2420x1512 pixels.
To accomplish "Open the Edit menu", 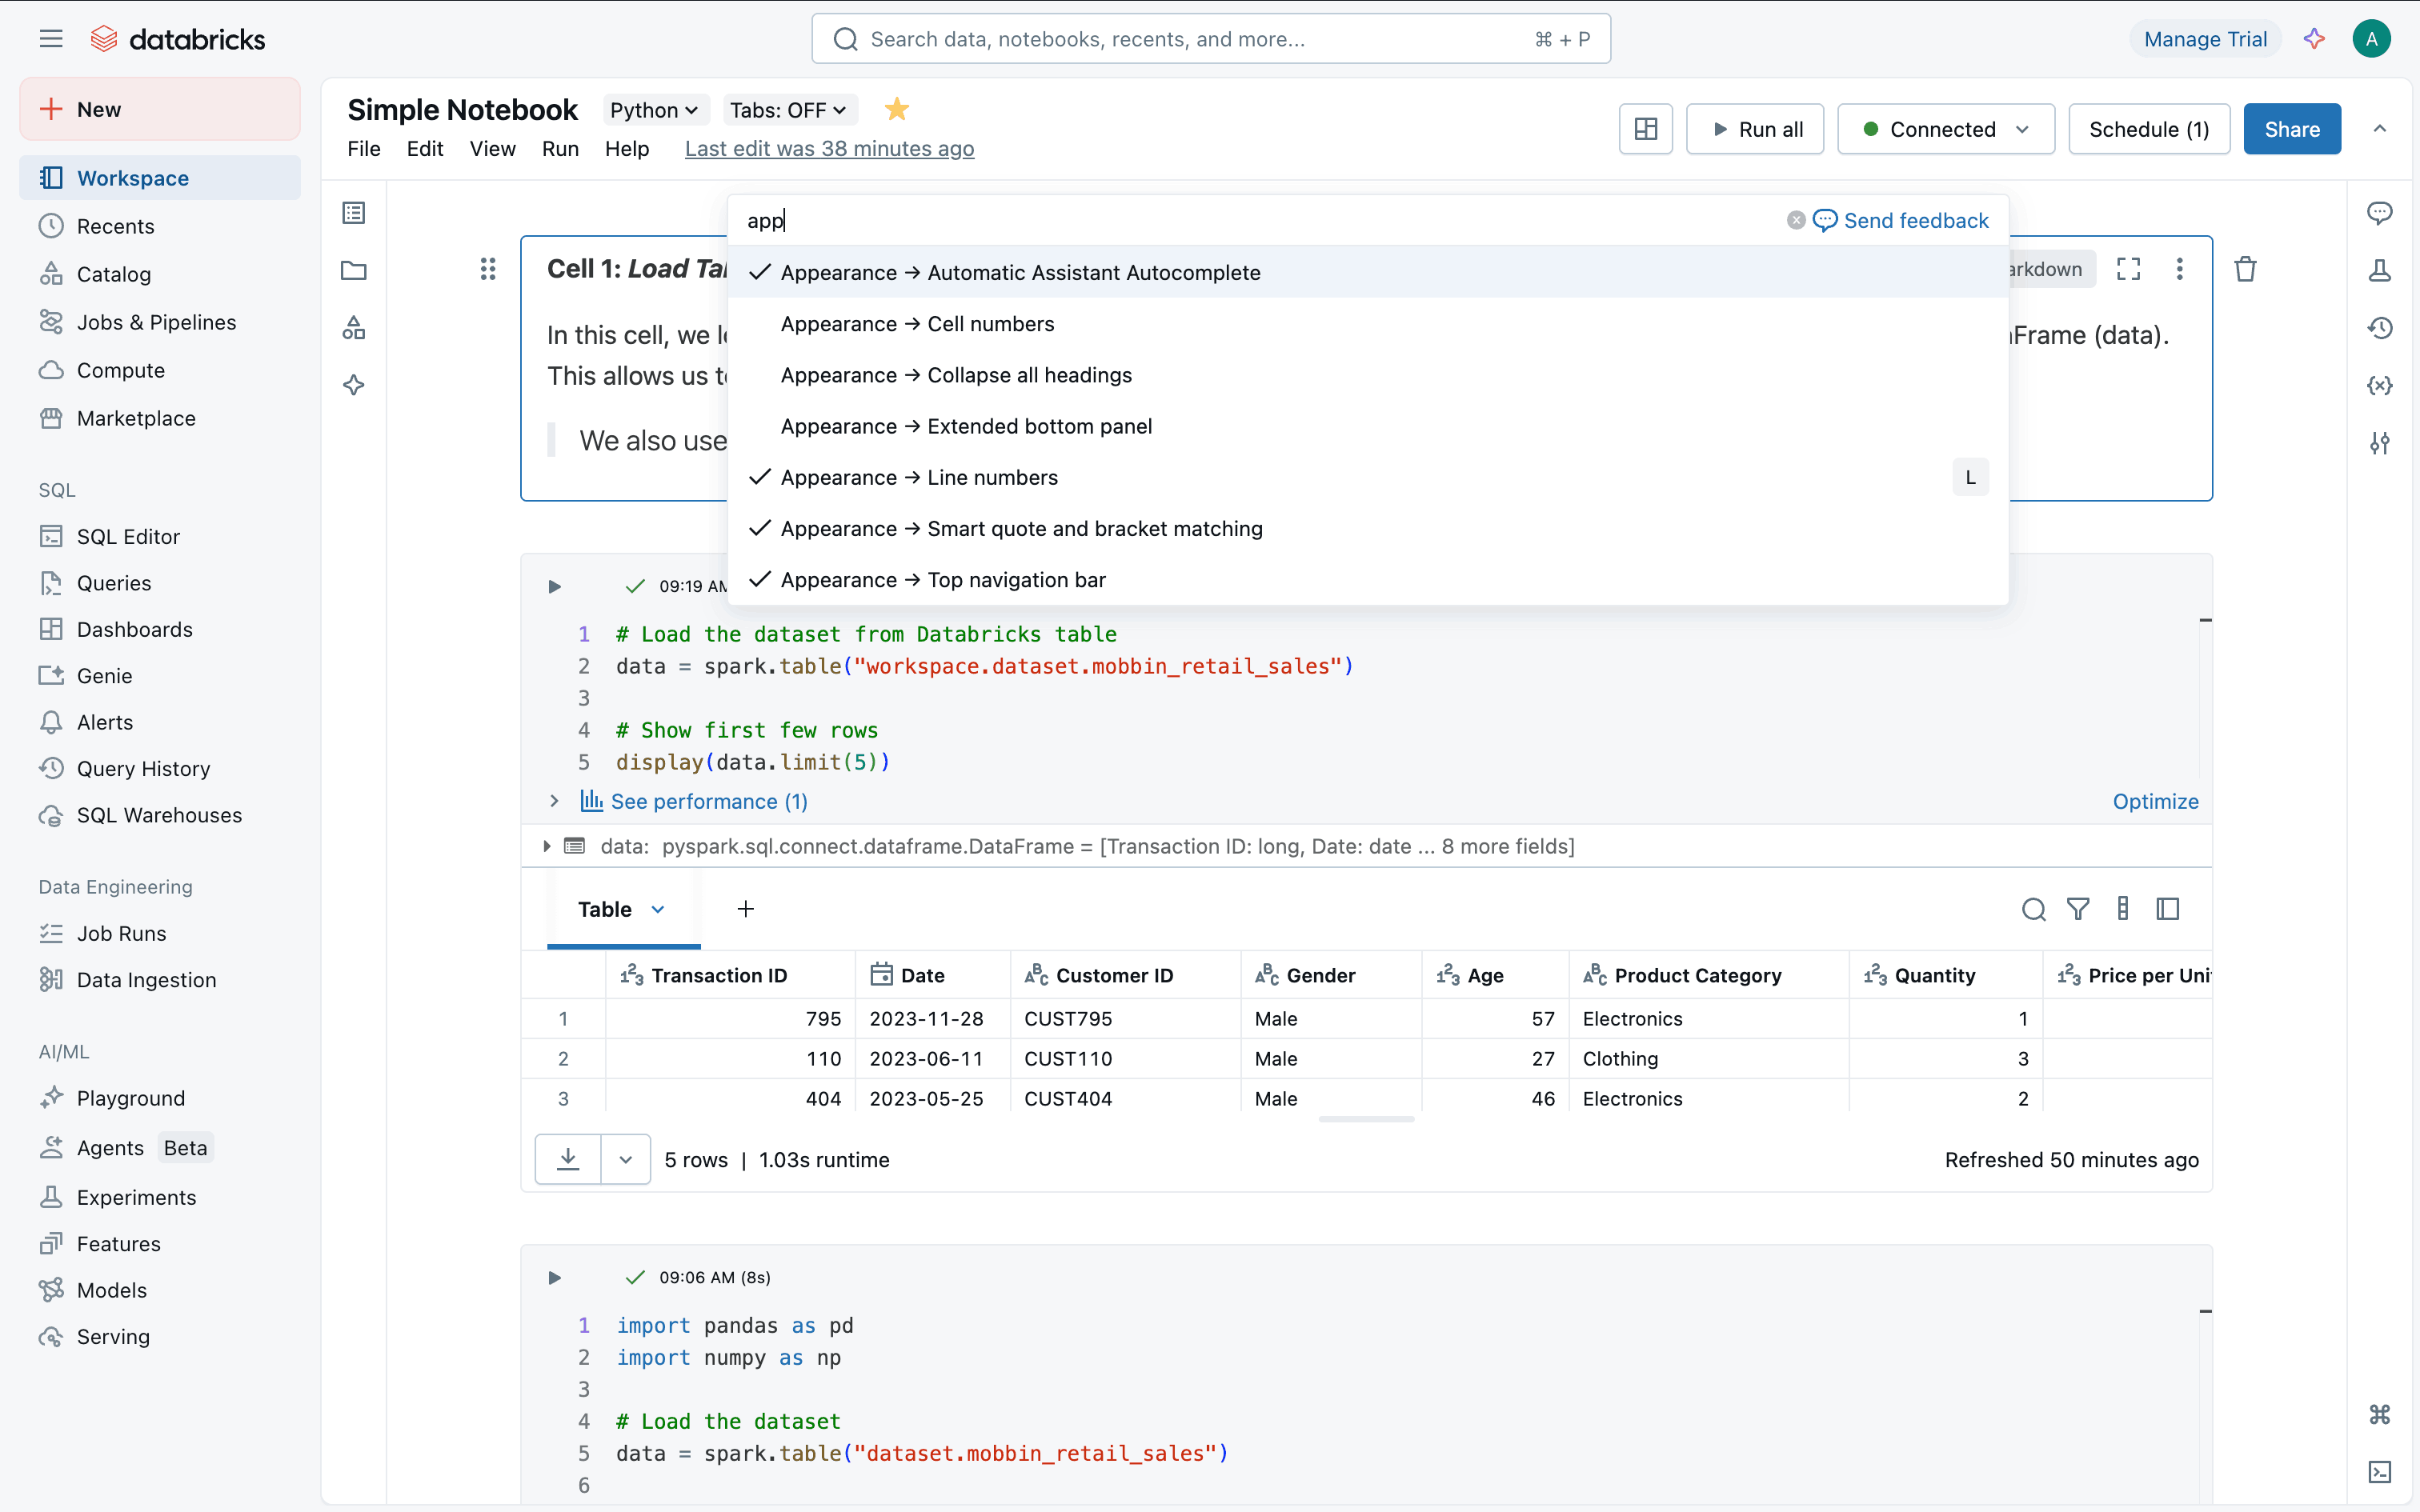I will (x=424, y=149).
